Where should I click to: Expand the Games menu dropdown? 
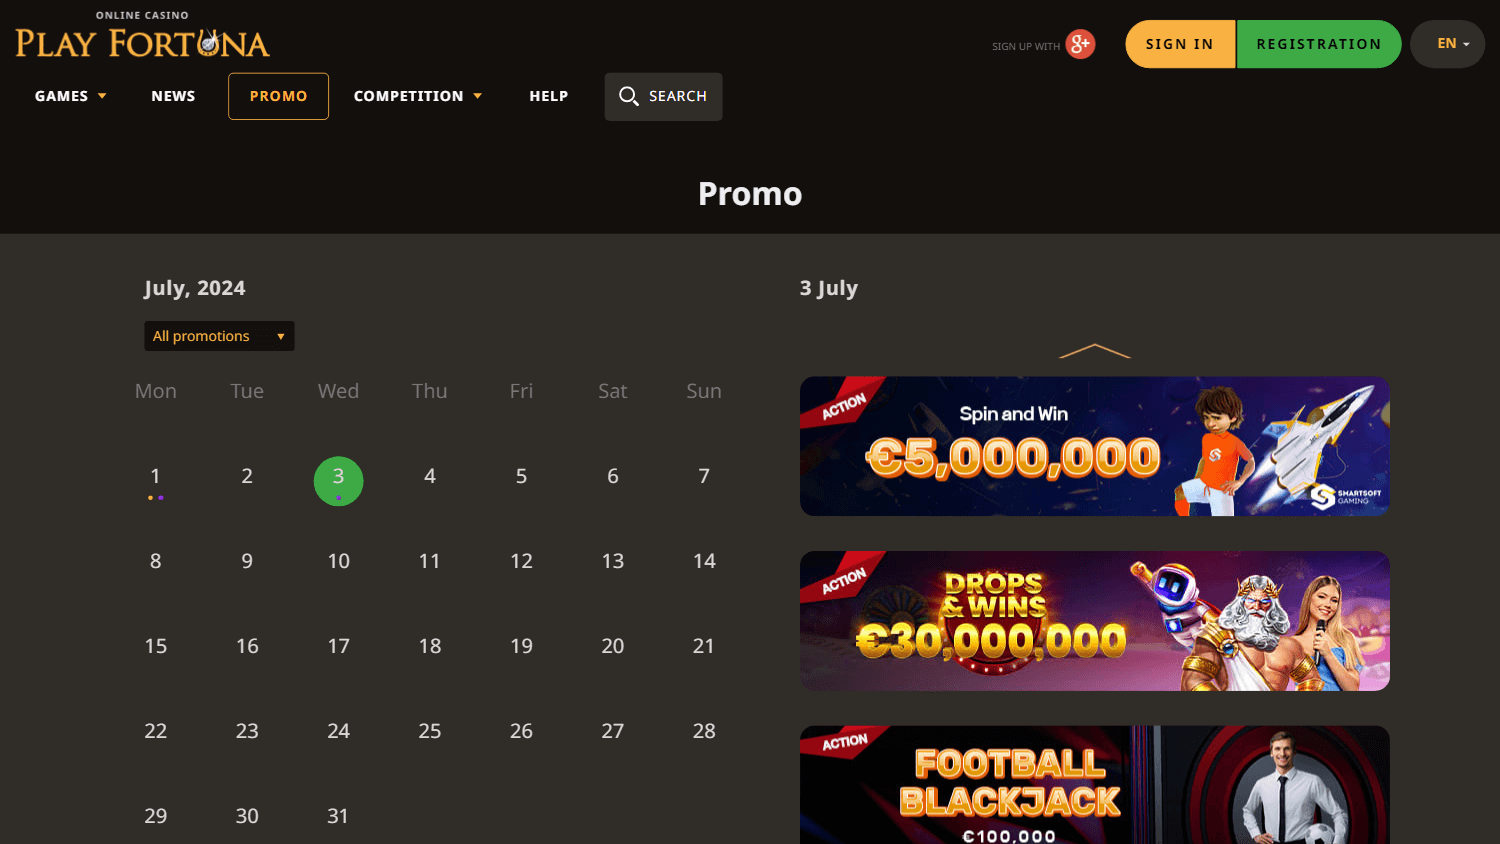tap(70, 96)
